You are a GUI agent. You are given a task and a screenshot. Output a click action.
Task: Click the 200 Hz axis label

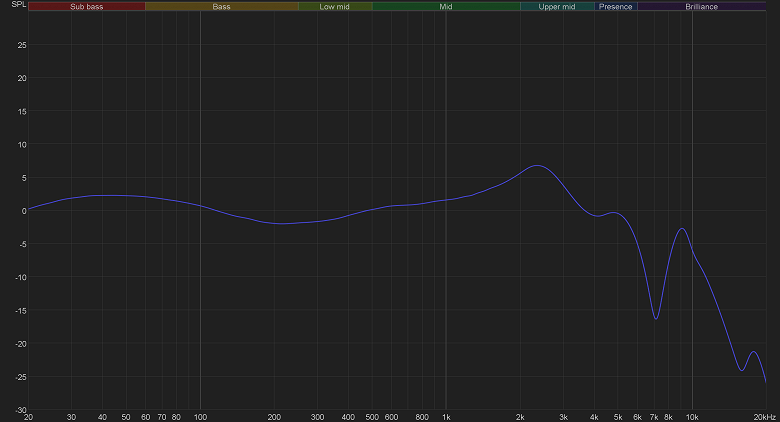pyautogui.click(x=274, y=417)
